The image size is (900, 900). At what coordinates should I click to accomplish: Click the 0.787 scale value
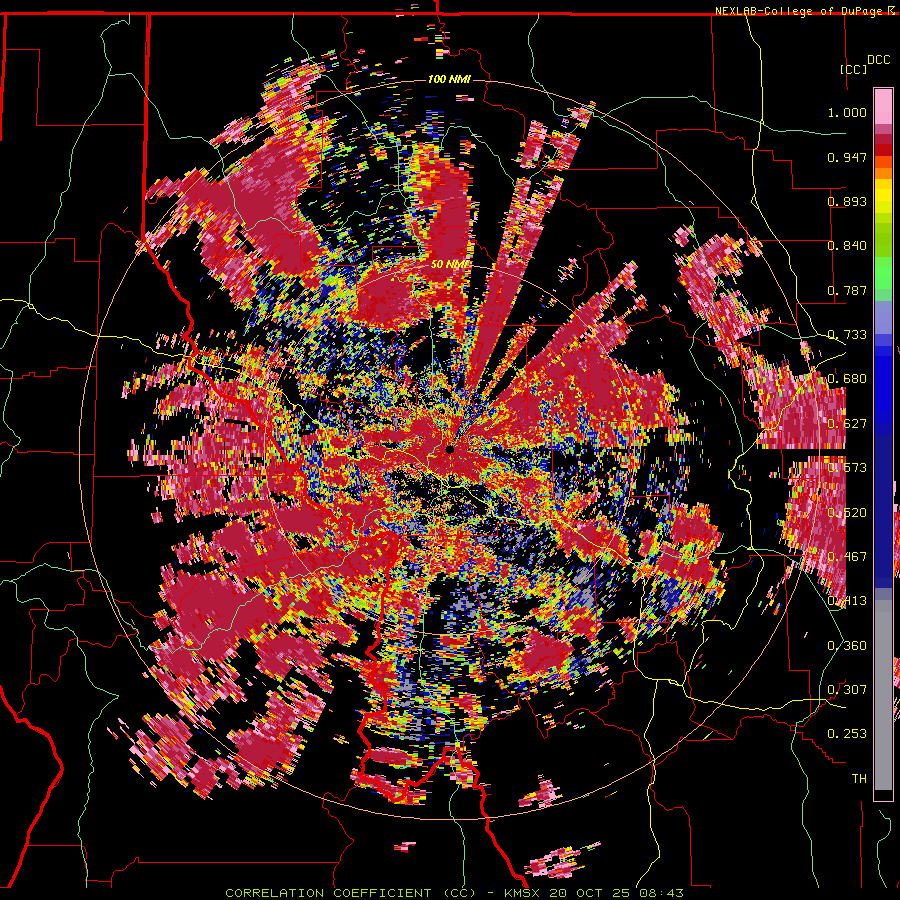pyautogui.click(x=847, y=290)
